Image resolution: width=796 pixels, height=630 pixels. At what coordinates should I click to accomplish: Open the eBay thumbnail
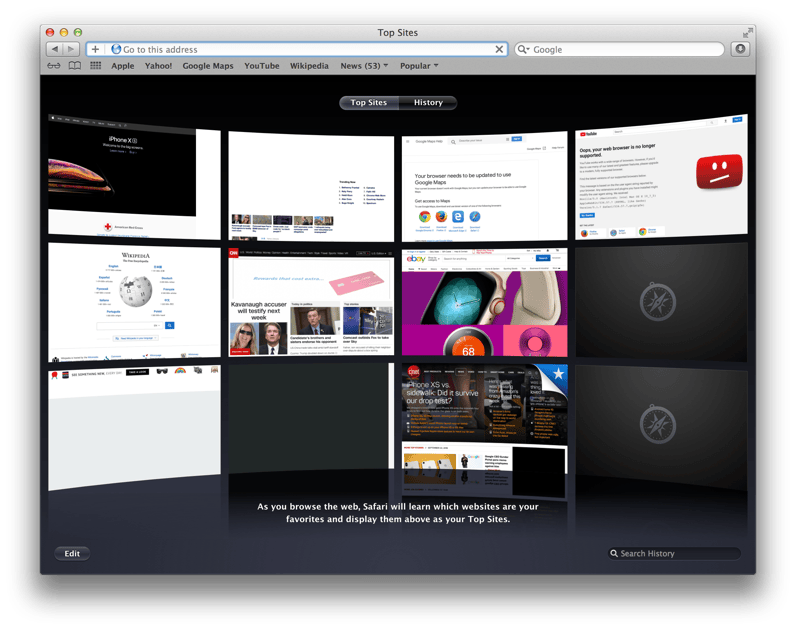(484, 302)
